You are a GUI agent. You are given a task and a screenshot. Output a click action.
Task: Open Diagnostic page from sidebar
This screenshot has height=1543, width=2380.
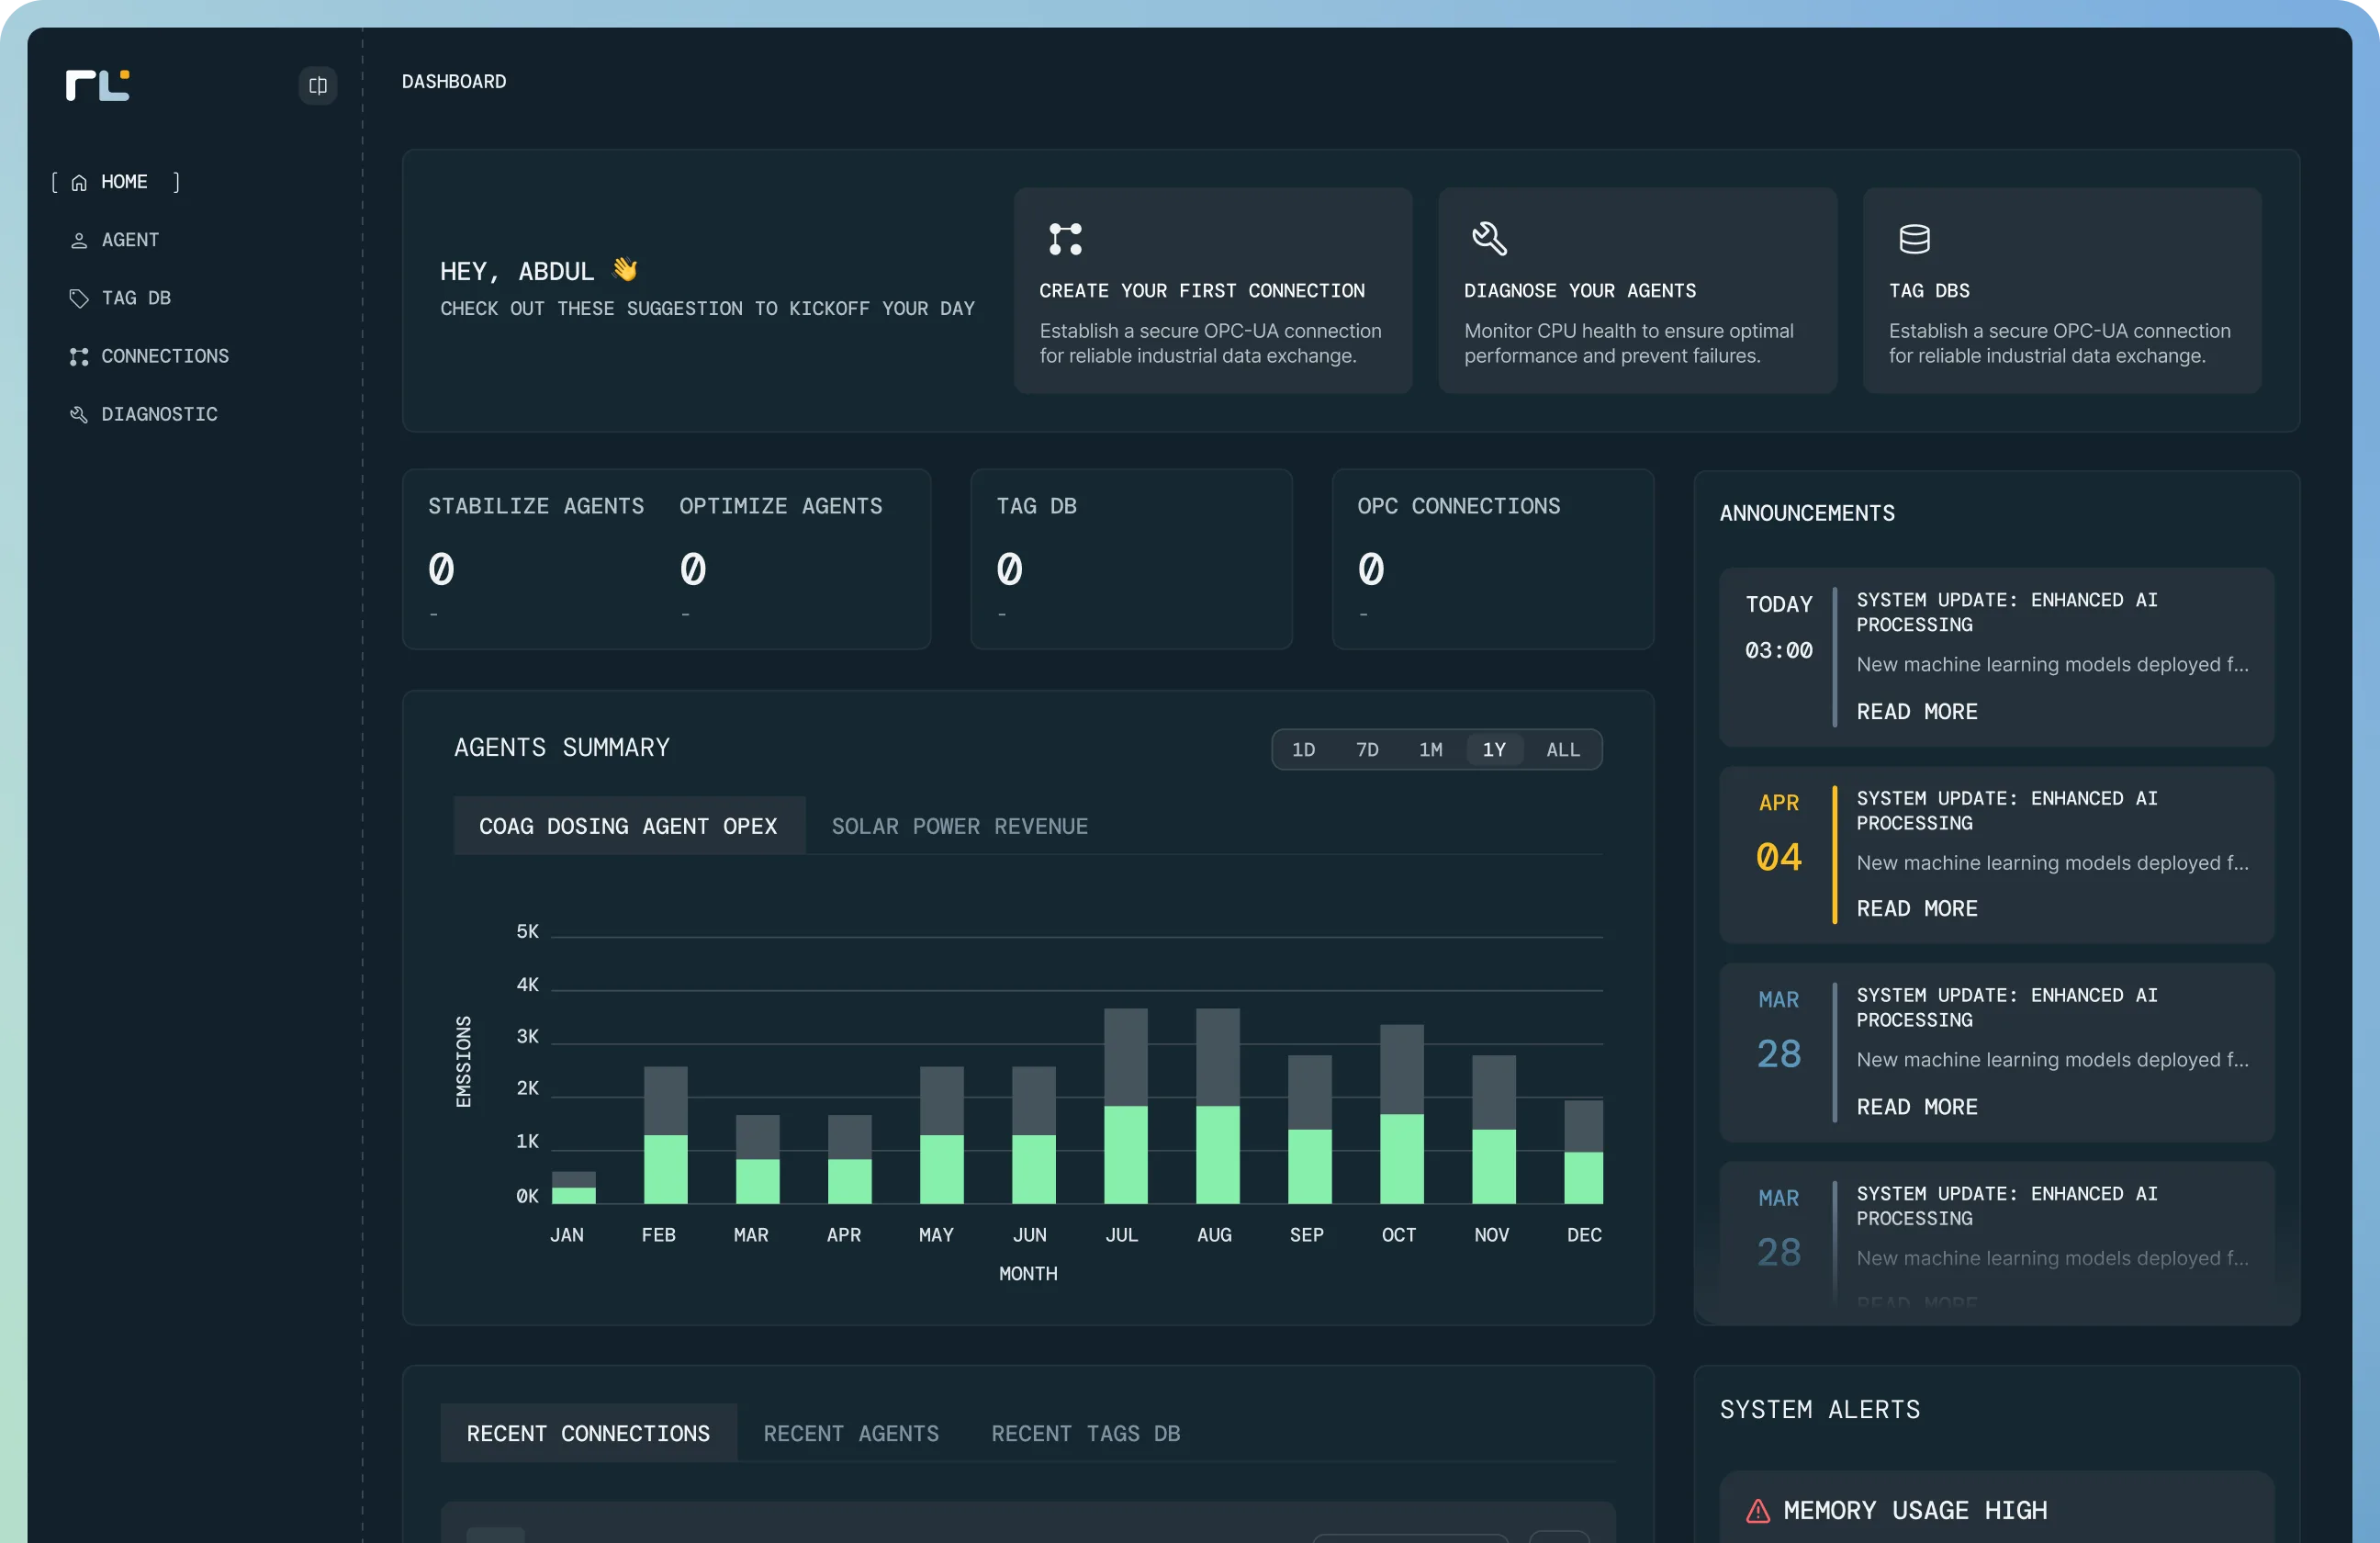click(x=144, y=414)
